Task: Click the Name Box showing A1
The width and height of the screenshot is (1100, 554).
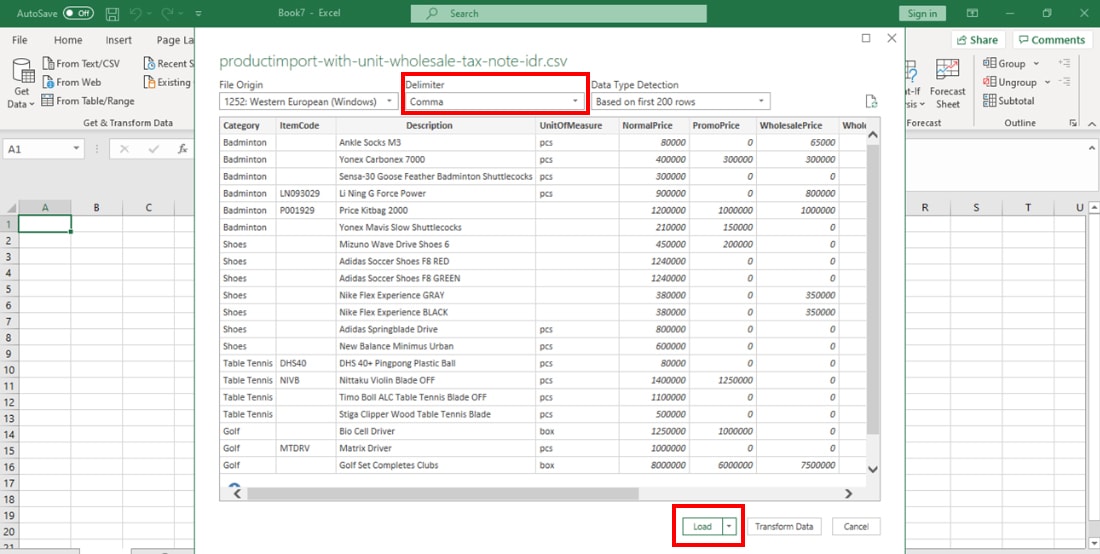Action: coord(38,149)
